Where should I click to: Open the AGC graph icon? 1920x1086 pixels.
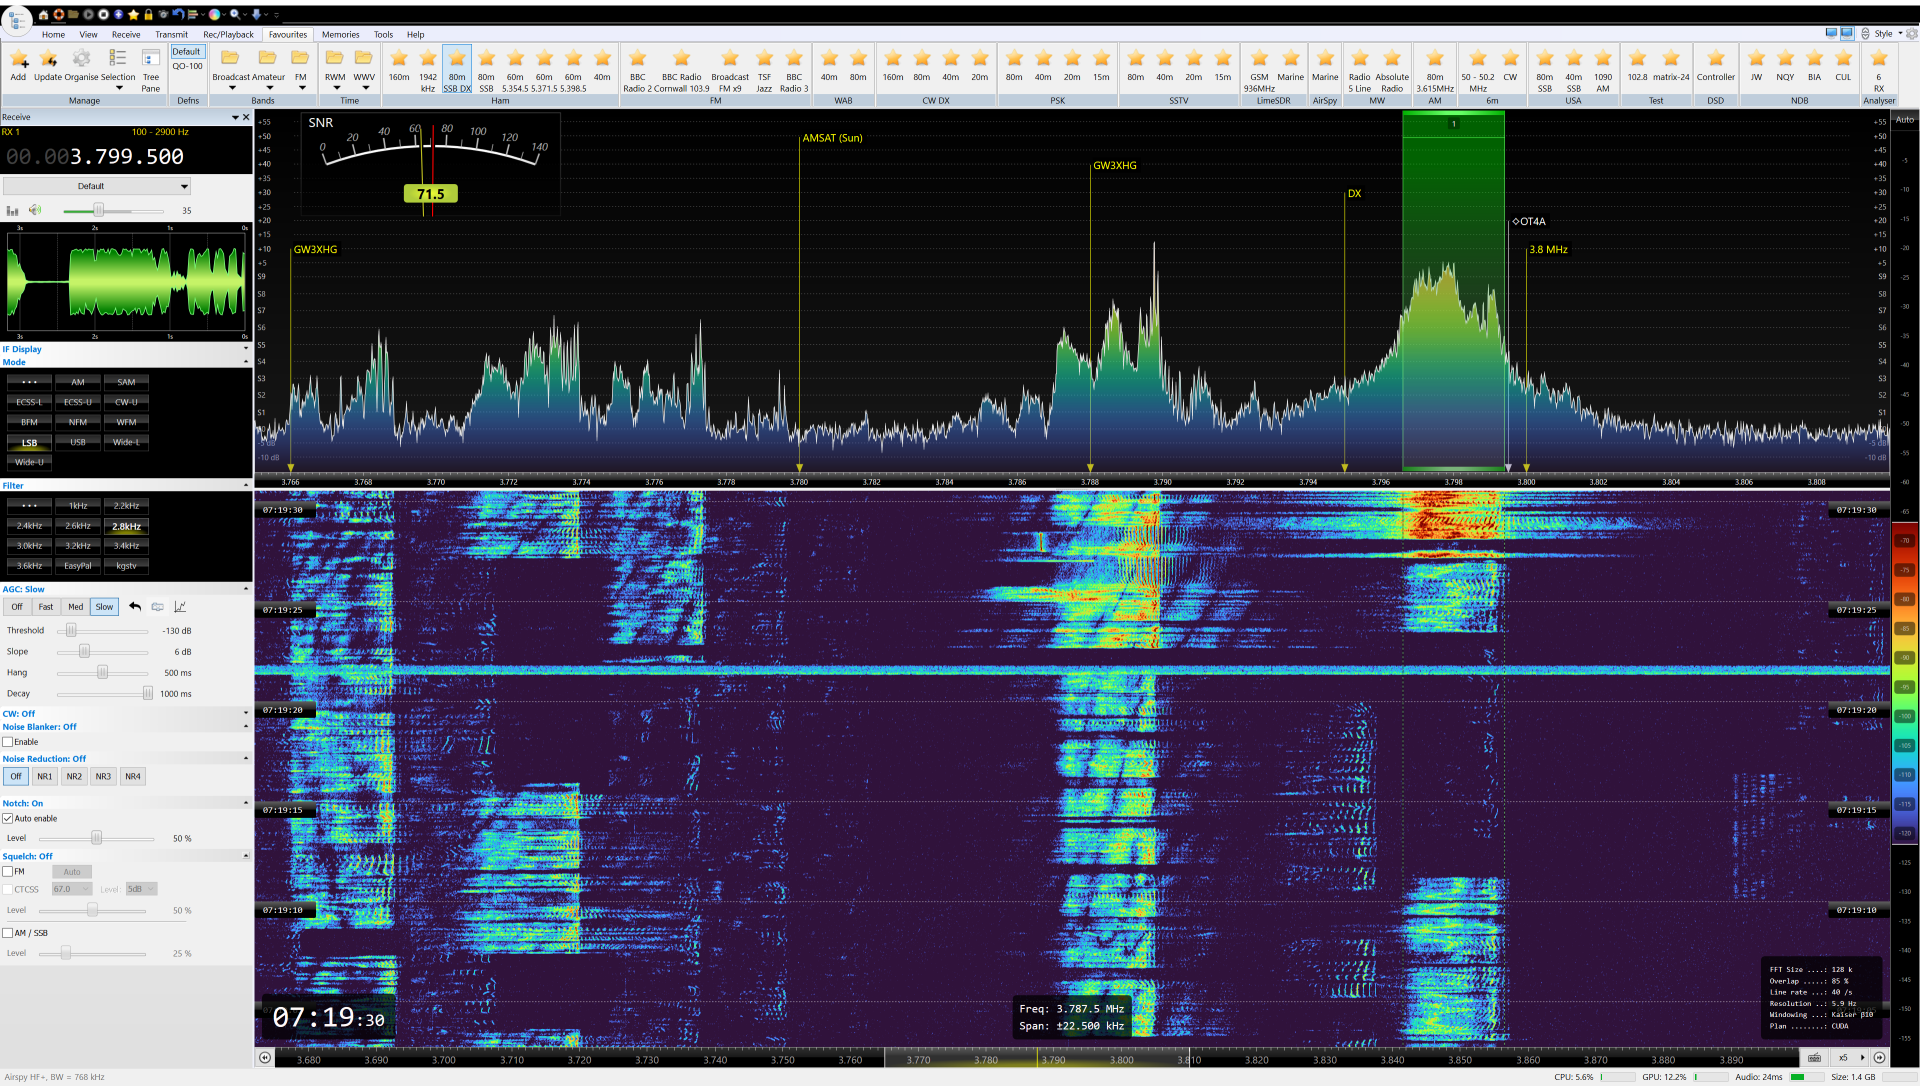pos(180,607)
